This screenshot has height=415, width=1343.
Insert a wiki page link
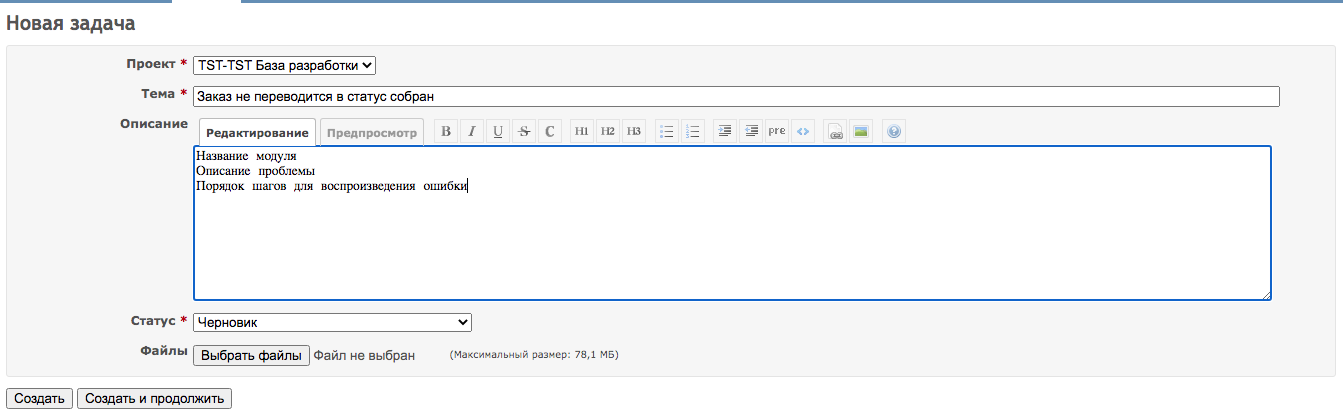[x=835, y=131]
